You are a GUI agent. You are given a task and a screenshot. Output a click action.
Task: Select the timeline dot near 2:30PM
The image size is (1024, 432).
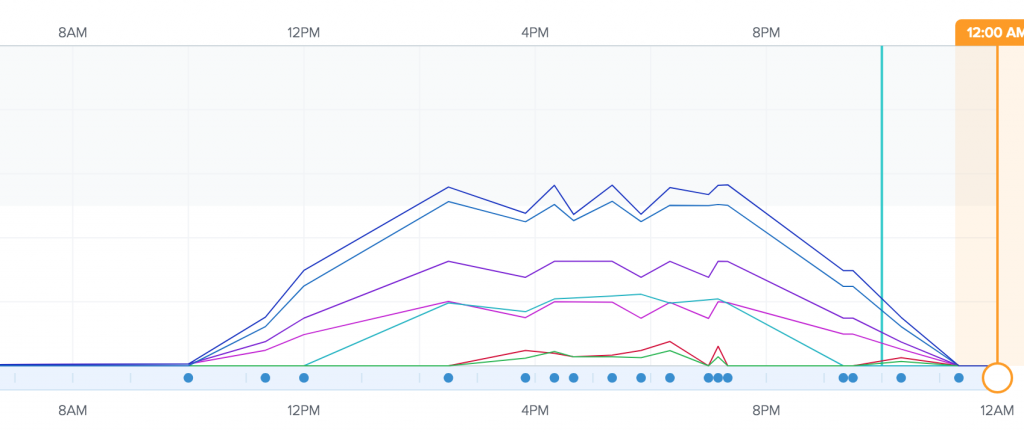point(448,378)
